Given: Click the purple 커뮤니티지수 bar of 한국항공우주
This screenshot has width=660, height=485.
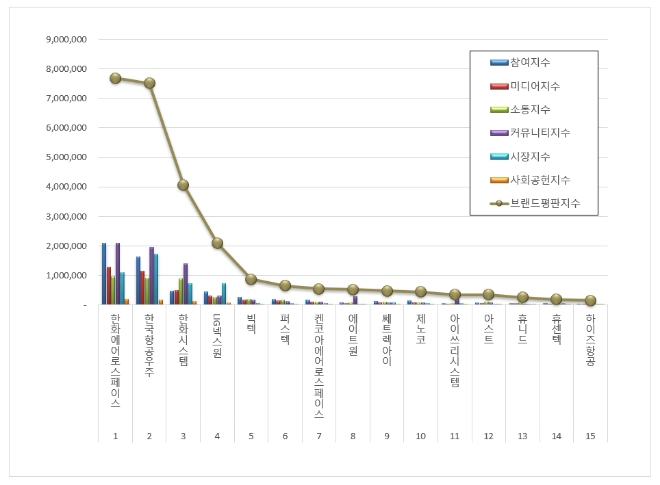Looking at the screenshot, I should [152, 275].
